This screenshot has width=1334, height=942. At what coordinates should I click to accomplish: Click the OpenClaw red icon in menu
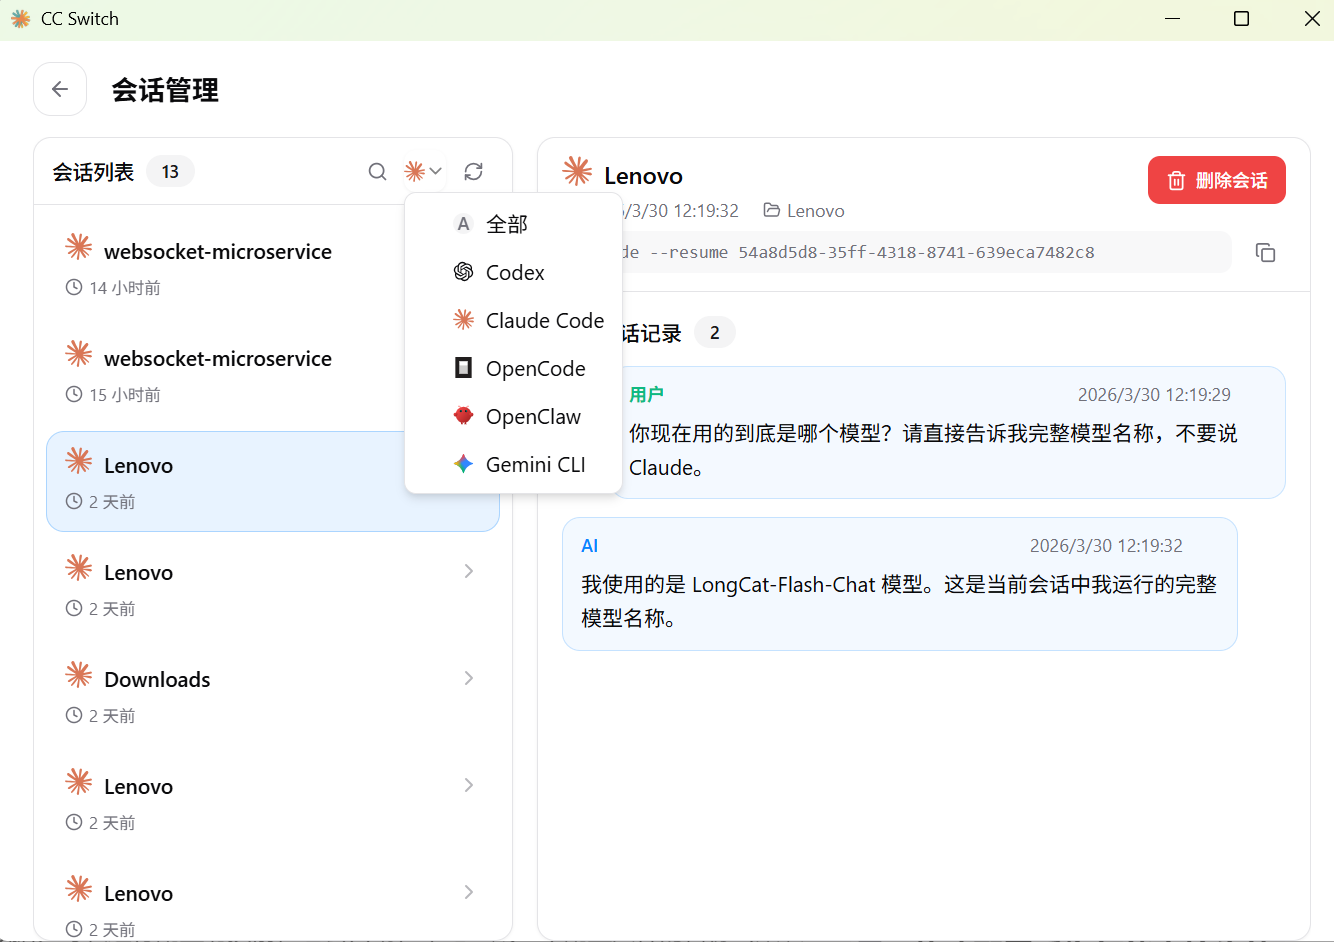click(463, 415)
